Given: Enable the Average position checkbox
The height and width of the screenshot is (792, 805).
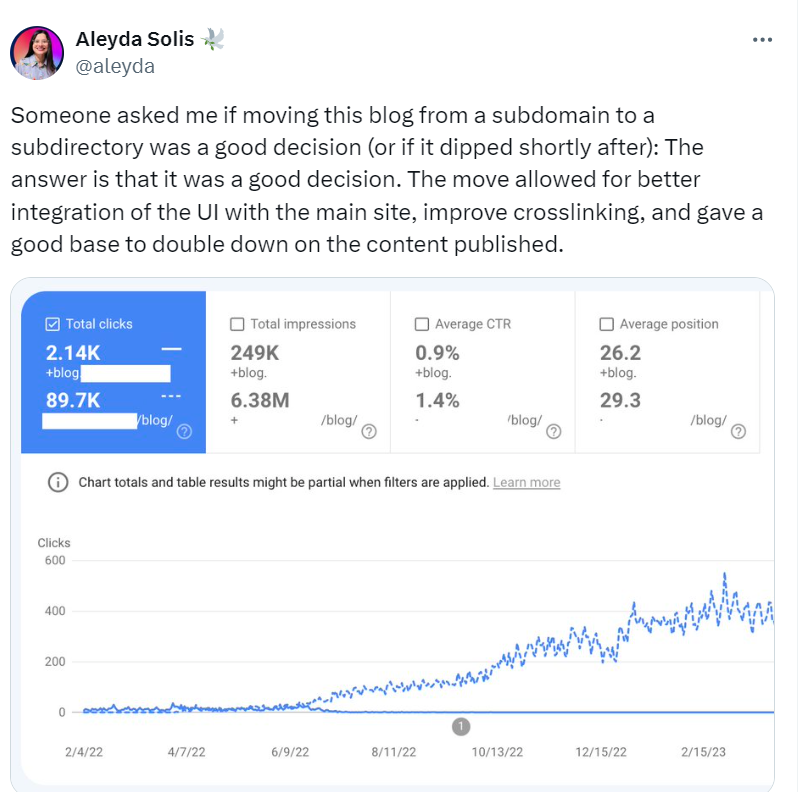Looking at the screenshot, I should coord(606,324).
